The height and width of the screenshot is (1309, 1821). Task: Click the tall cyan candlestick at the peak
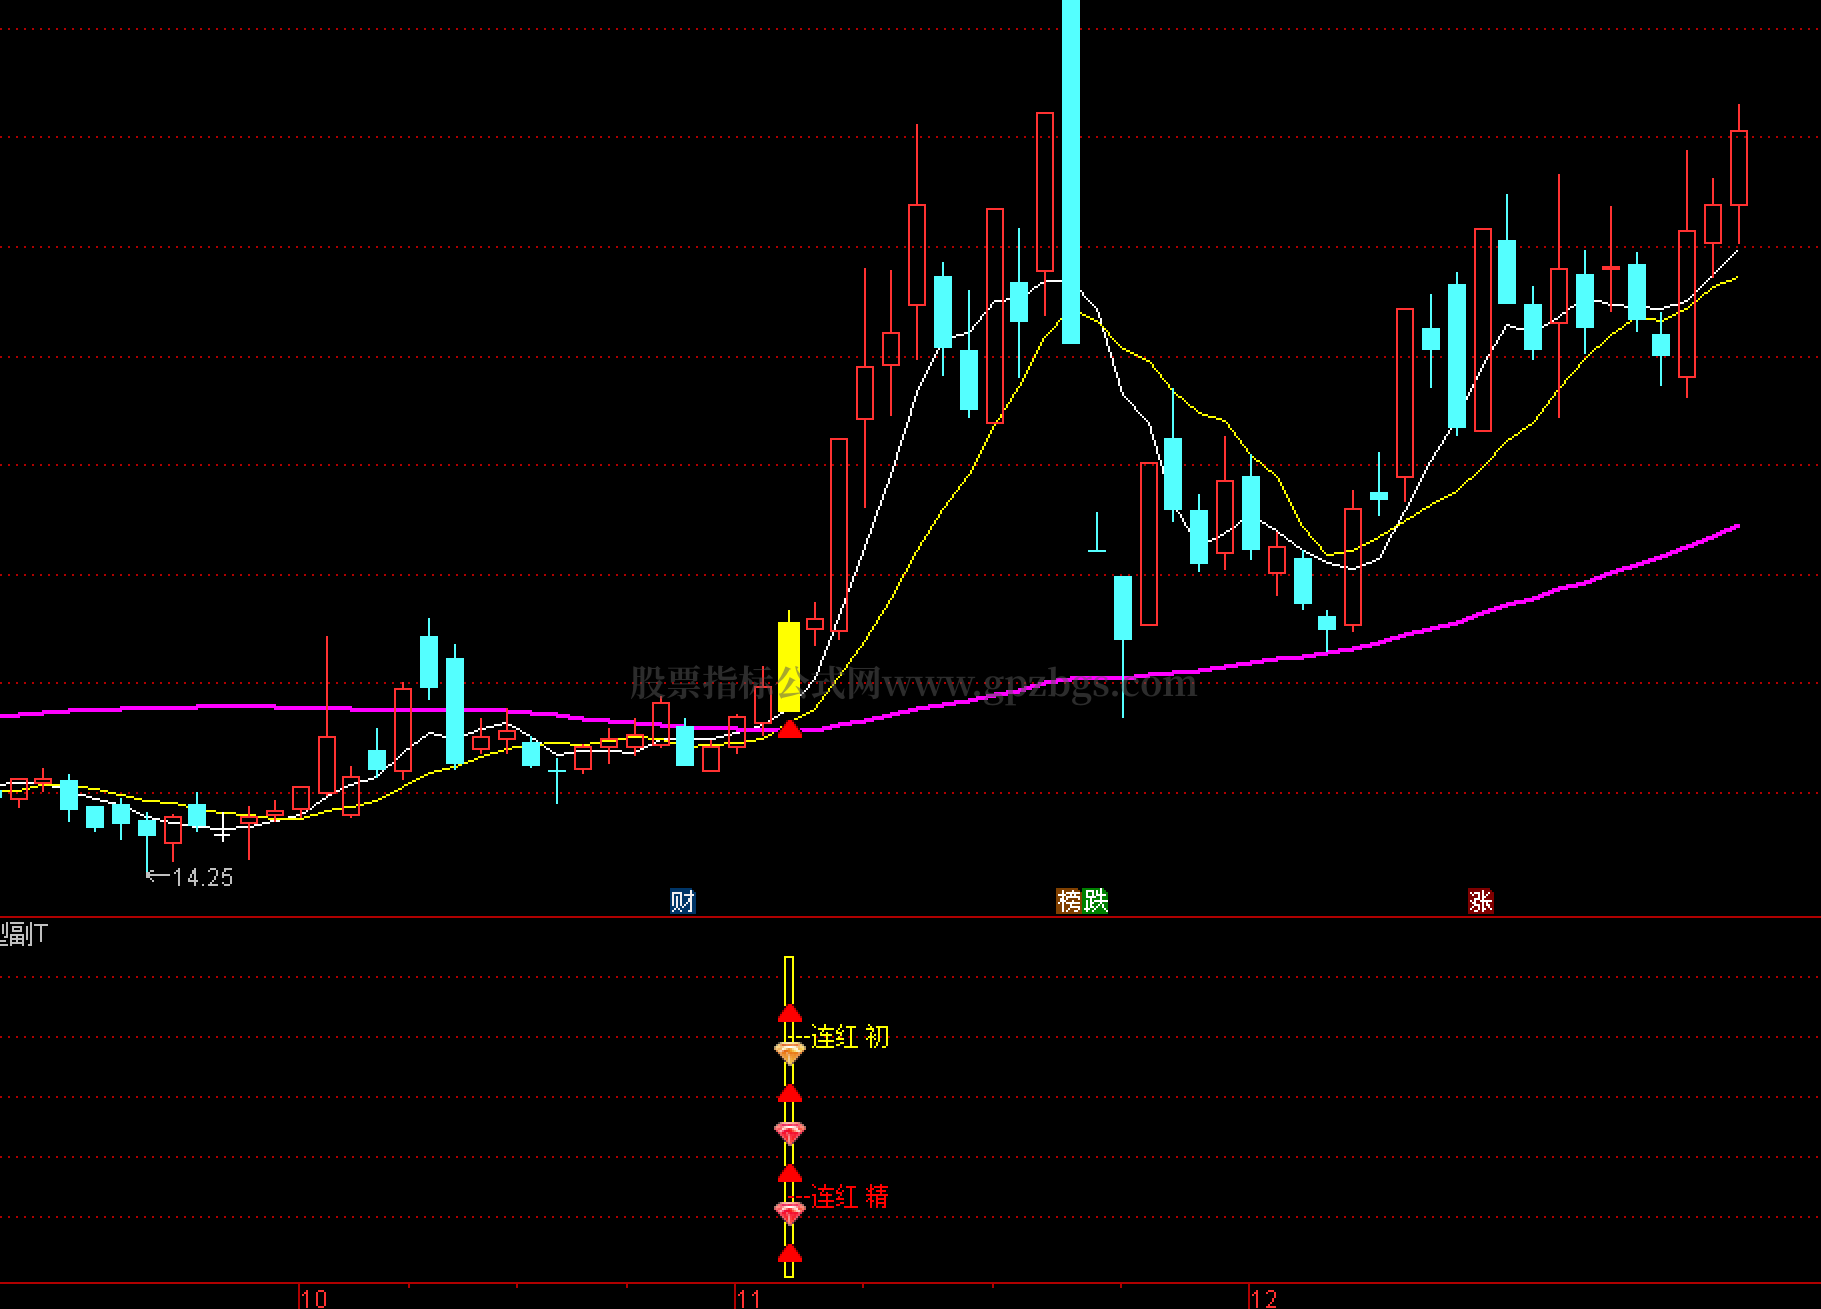click(x=1070, y=170)
